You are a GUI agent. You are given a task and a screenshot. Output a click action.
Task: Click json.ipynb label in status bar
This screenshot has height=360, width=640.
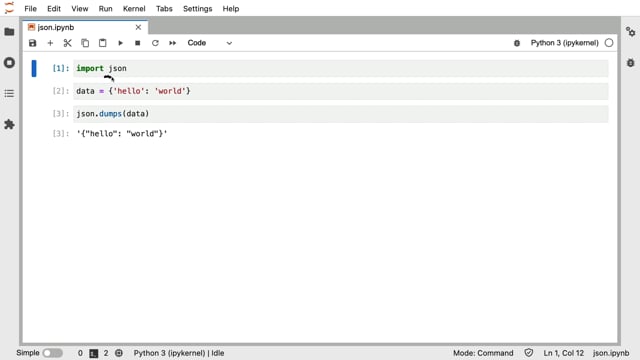[x=611, y=353]
